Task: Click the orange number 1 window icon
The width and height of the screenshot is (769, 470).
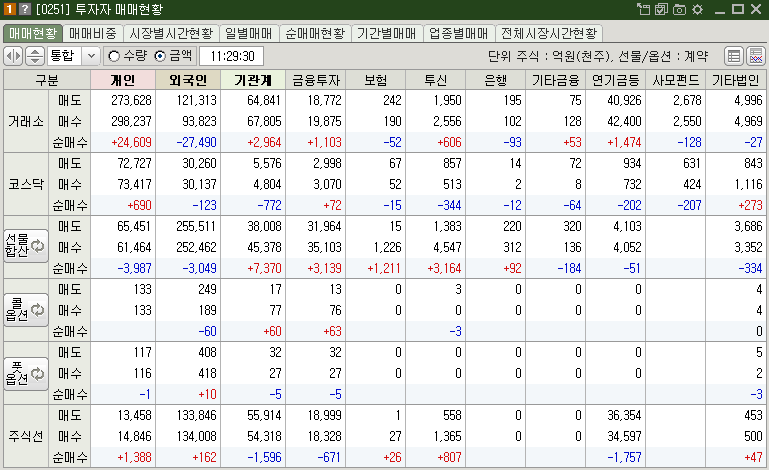Action: coord(10,9)
